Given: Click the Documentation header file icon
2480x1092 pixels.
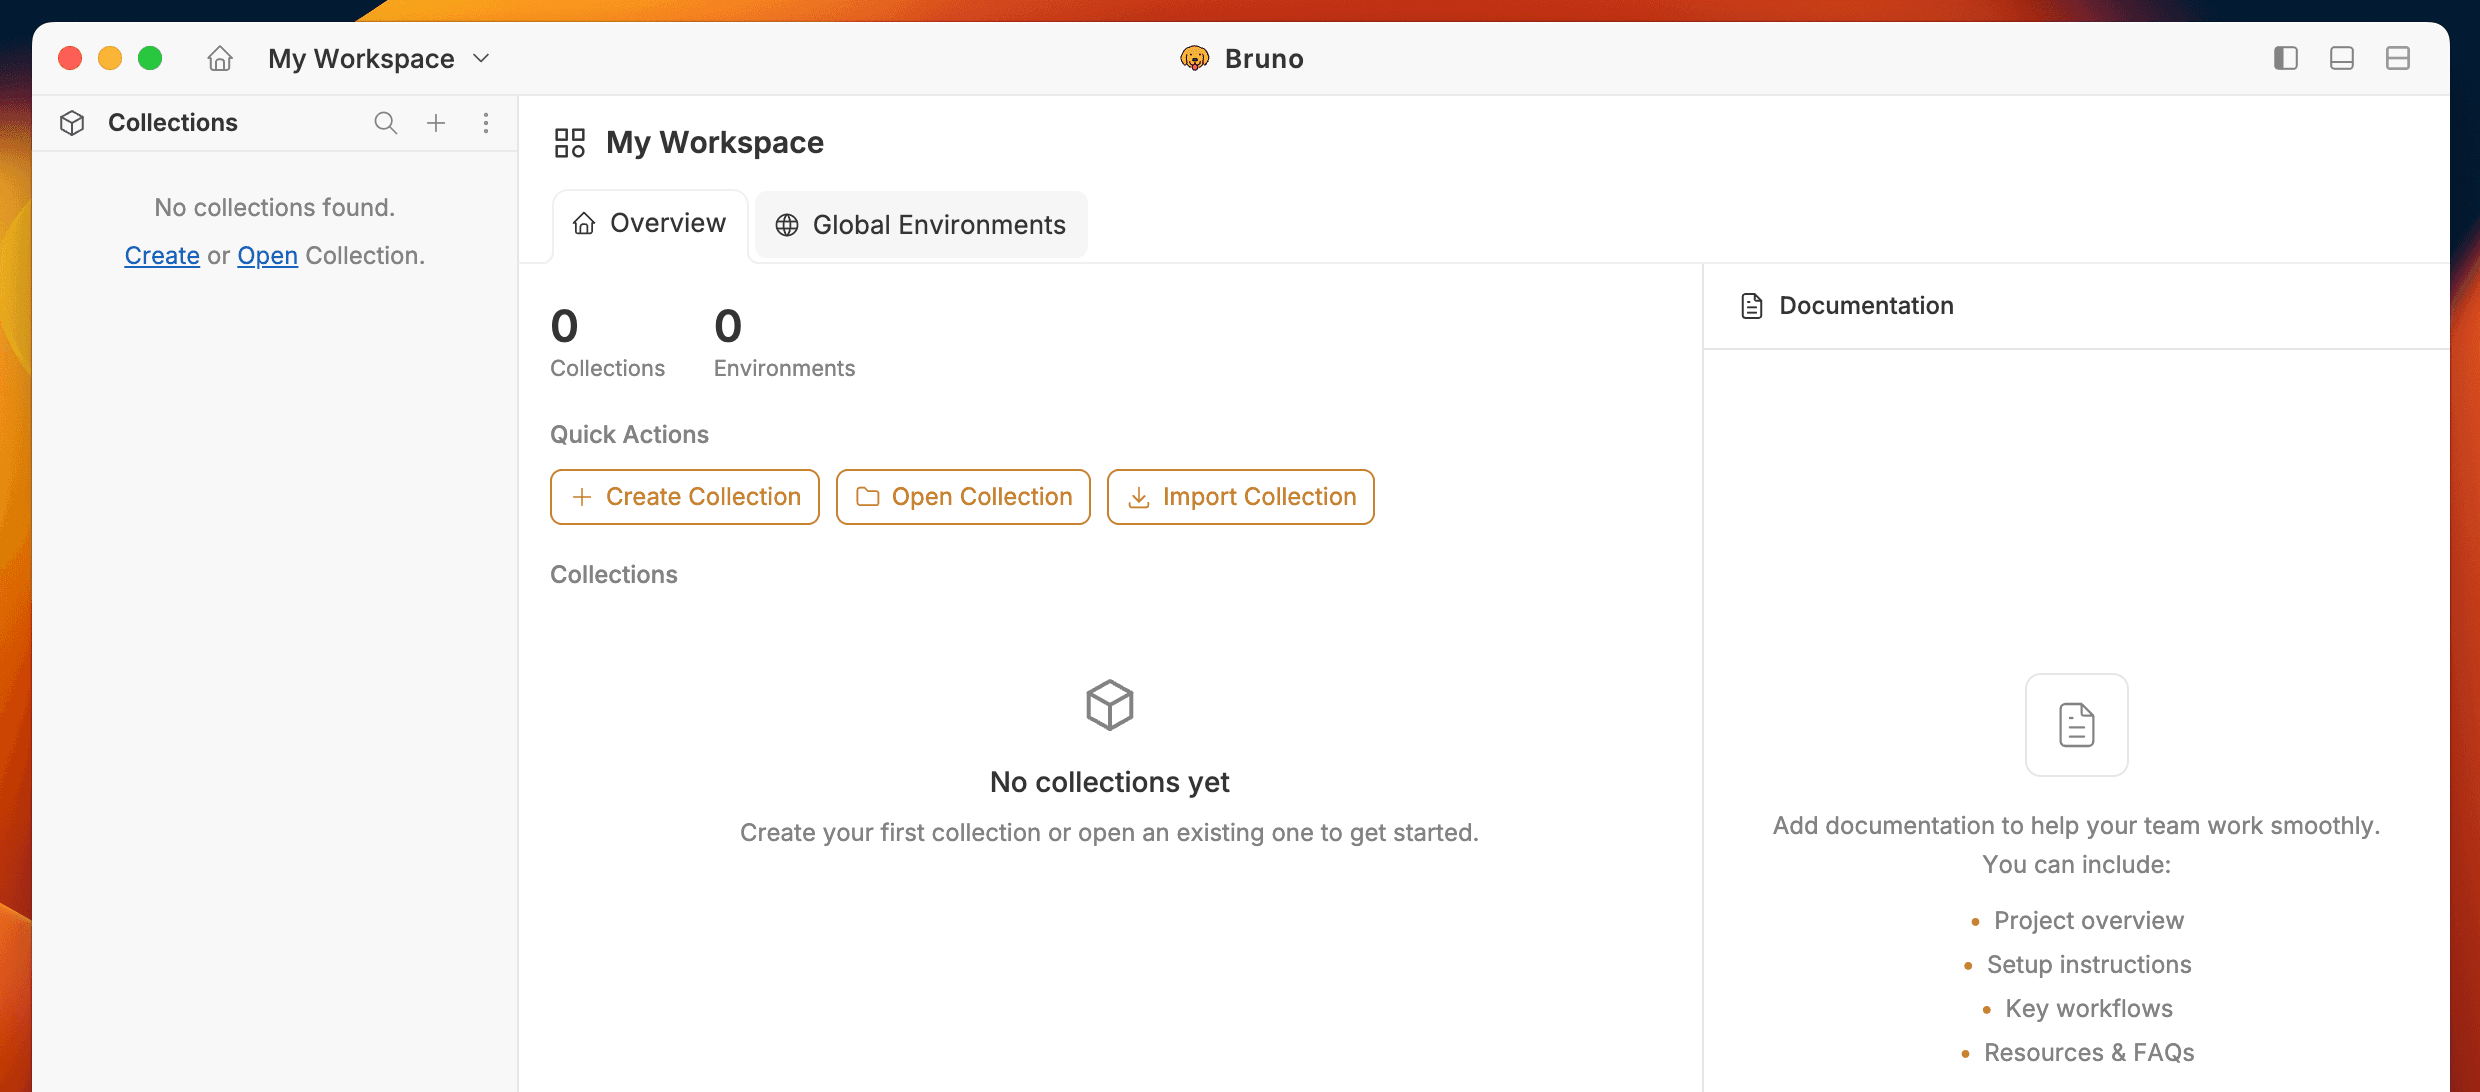Looking at the screenshot, I should (1751, 306).
